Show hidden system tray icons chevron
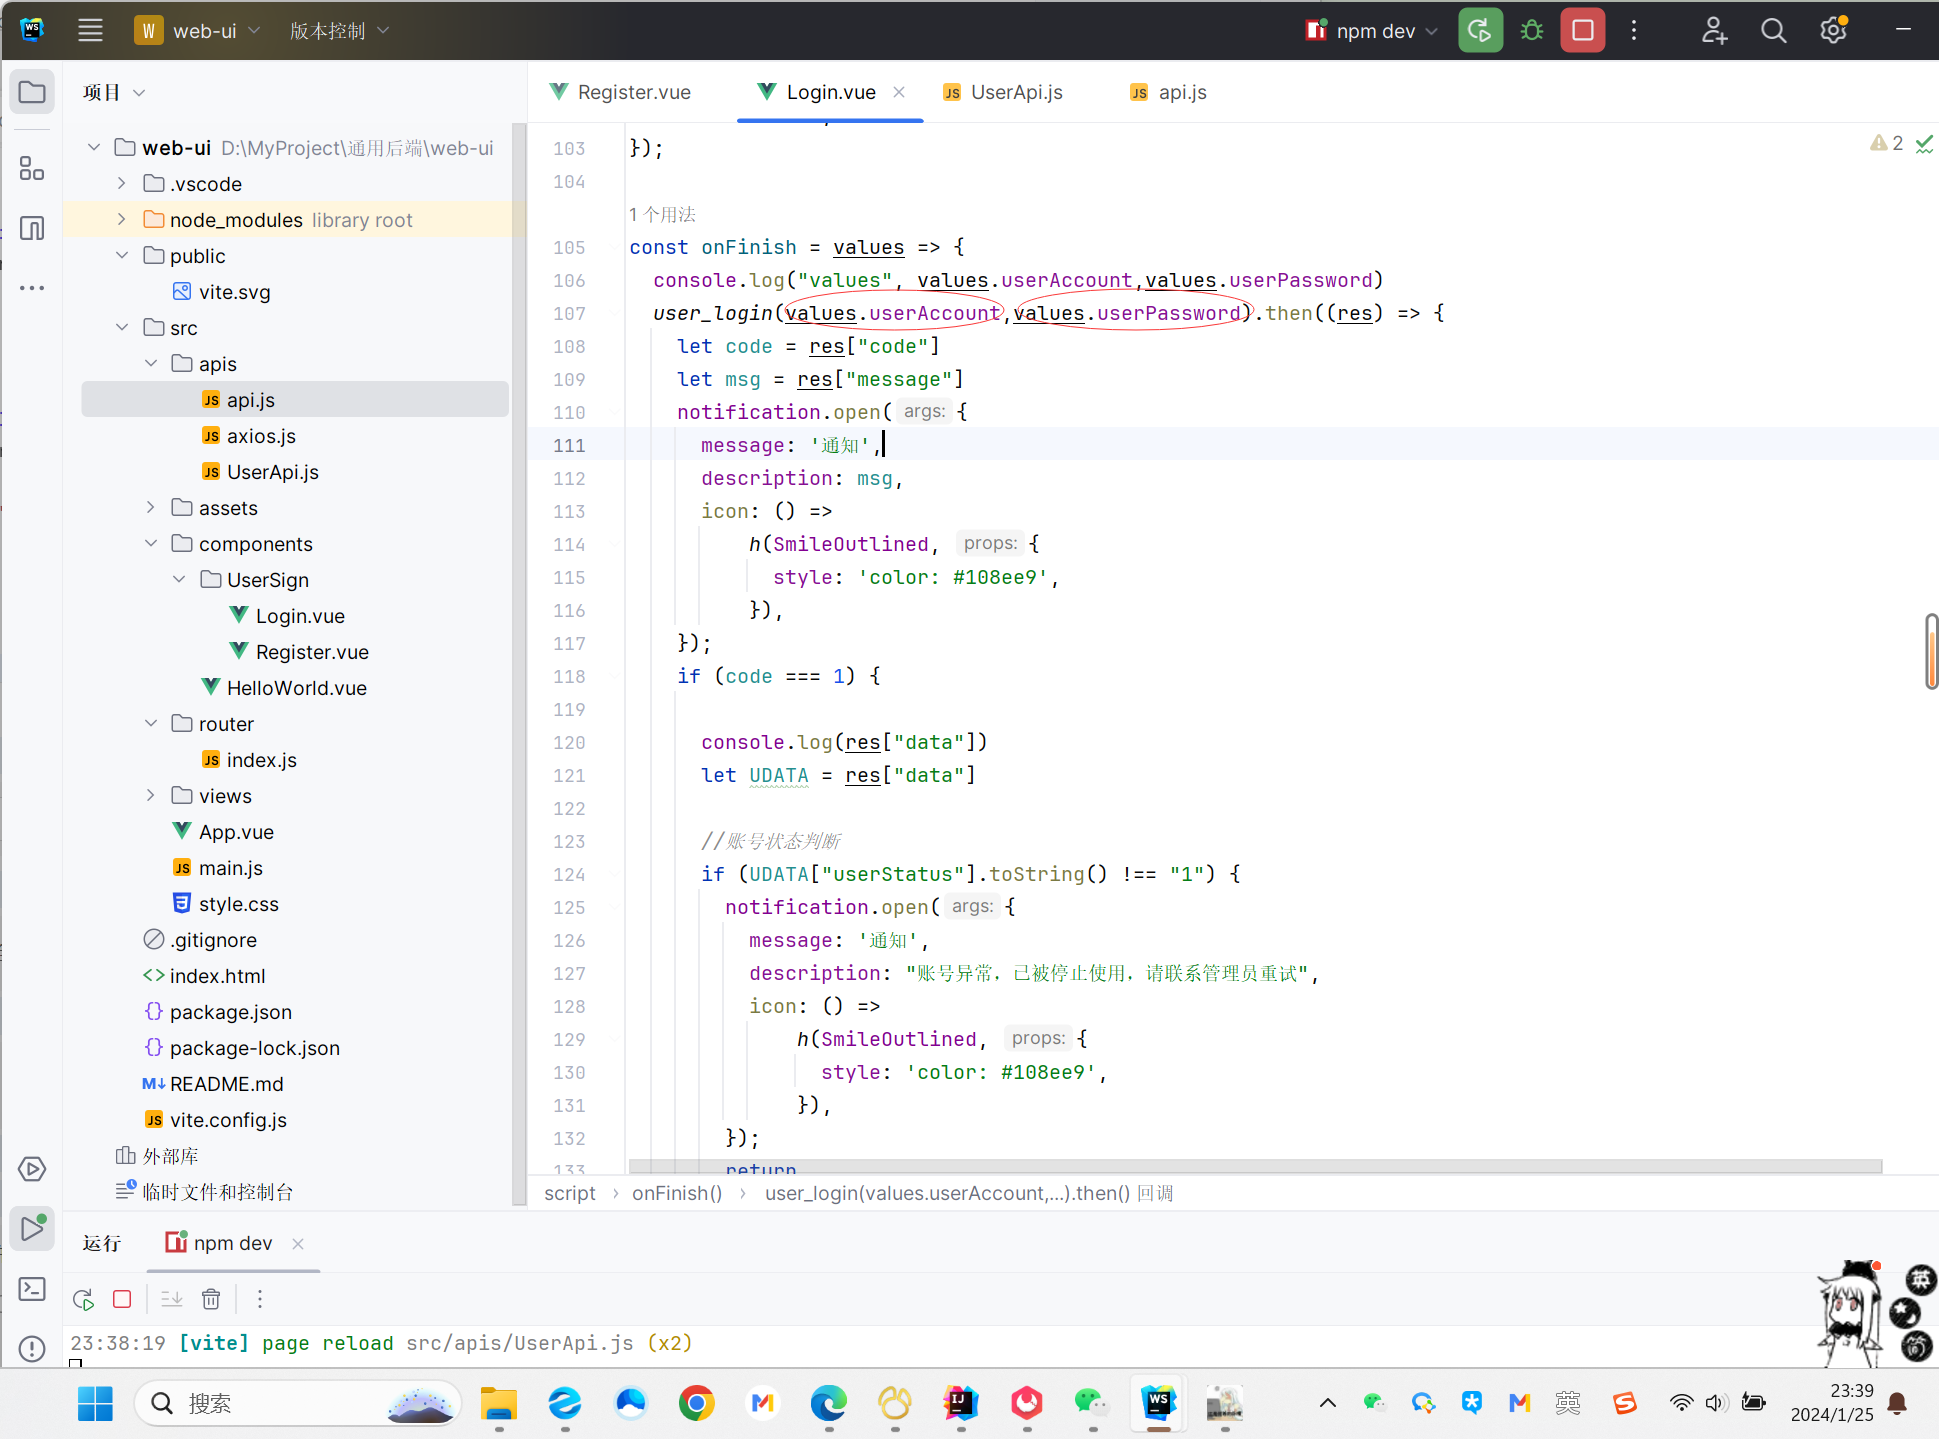This screenshot has height=1439, width=1939. [1328, 1403]
